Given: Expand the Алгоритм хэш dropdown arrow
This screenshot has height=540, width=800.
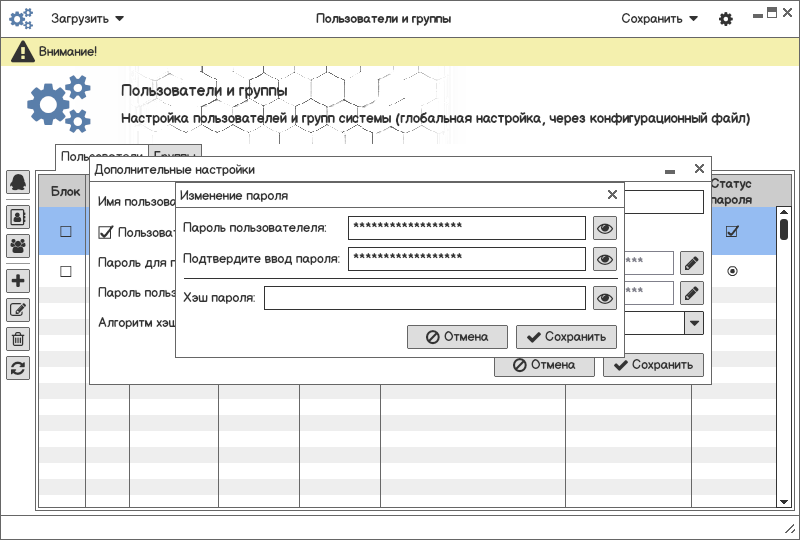Looking at the screenshot, I should coord(694,323).
